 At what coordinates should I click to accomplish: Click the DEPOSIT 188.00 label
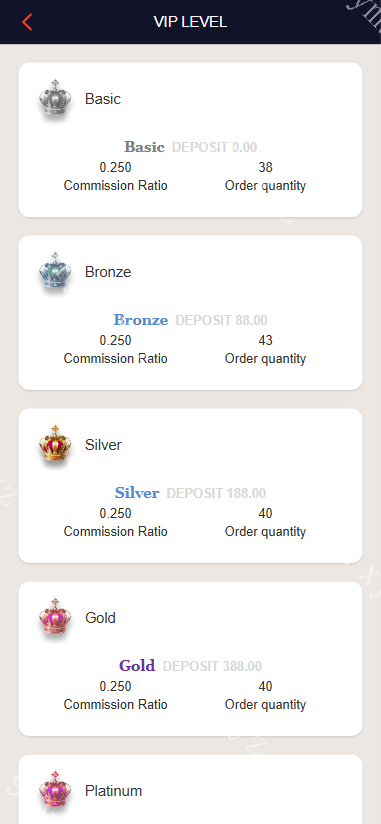coord(216,493)
